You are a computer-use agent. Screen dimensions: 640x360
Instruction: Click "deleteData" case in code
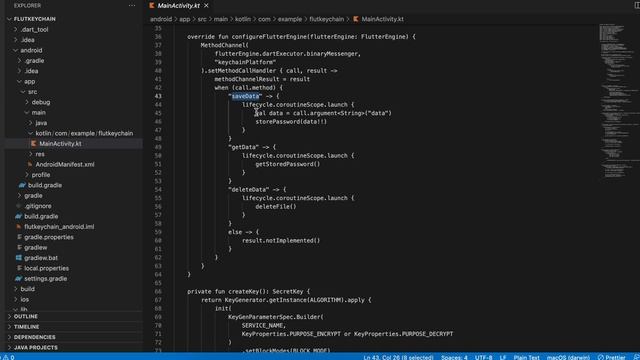249,189
